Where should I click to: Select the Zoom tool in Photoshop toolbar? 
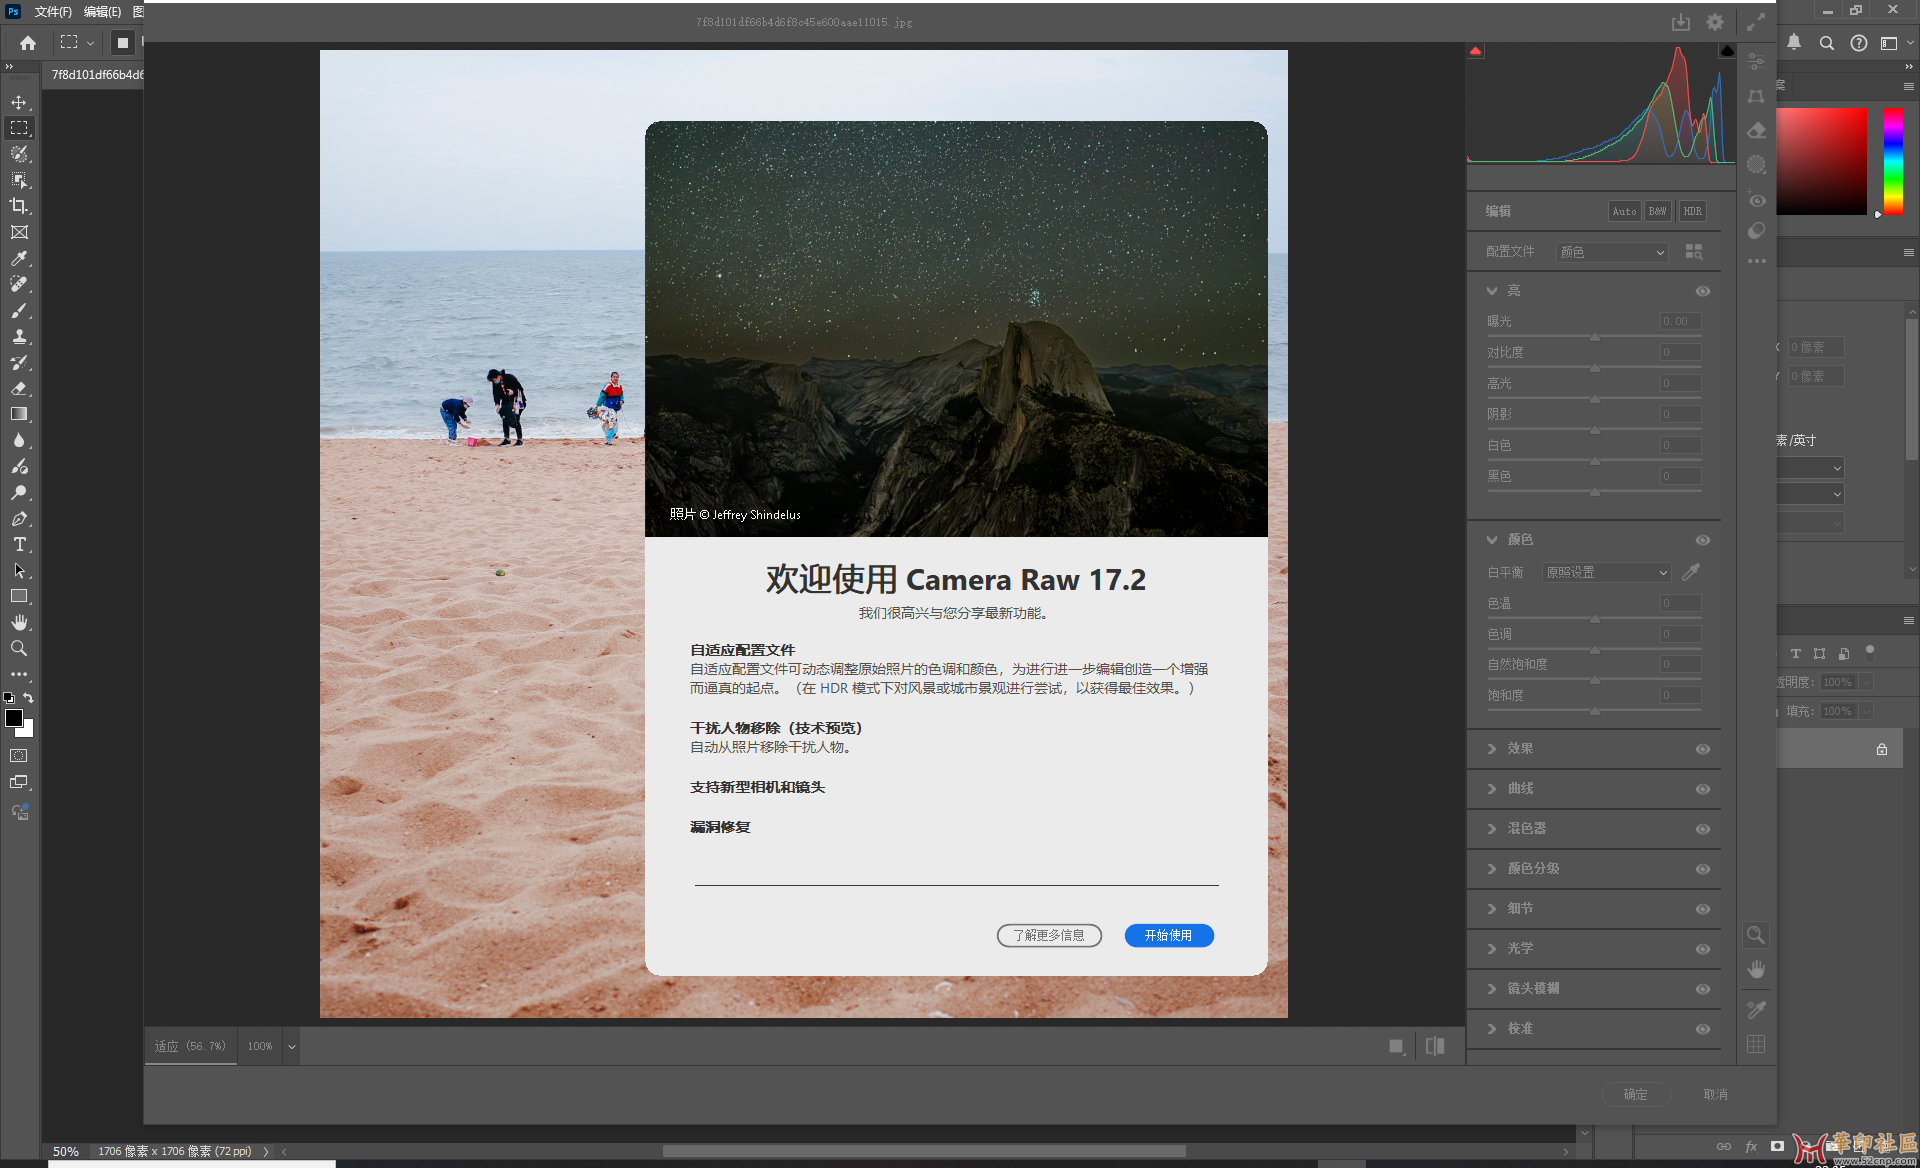(x=19, y=648)
